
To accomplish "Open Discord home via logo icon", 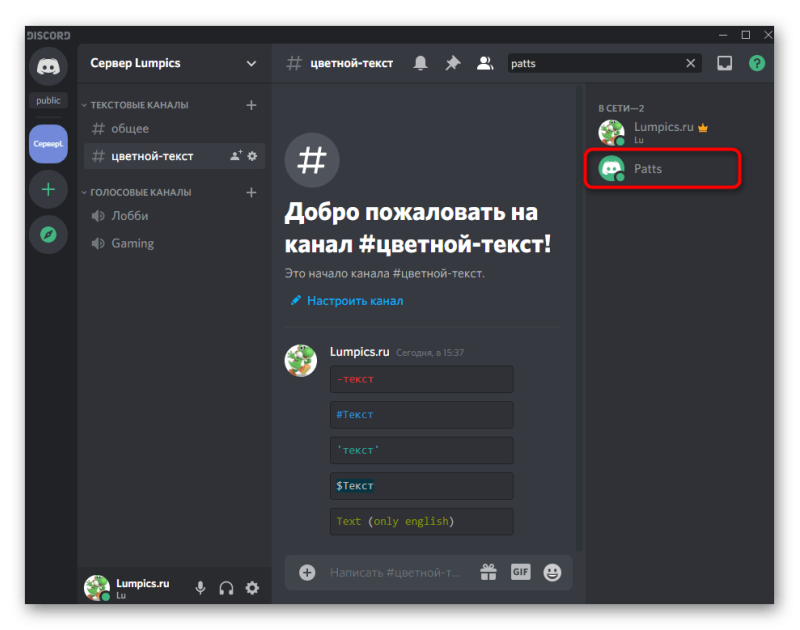I will coord(48,66).
